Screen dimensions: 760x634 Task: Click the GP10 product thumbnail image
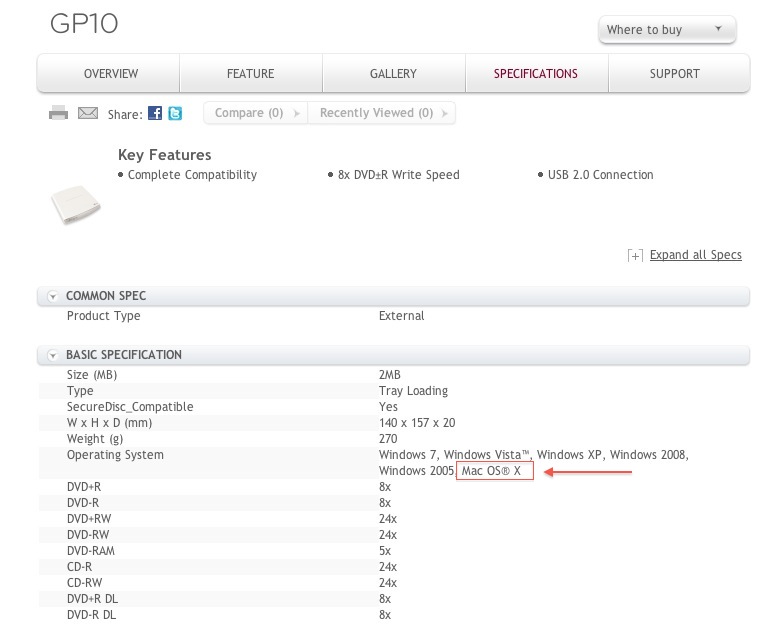point(76,205)
